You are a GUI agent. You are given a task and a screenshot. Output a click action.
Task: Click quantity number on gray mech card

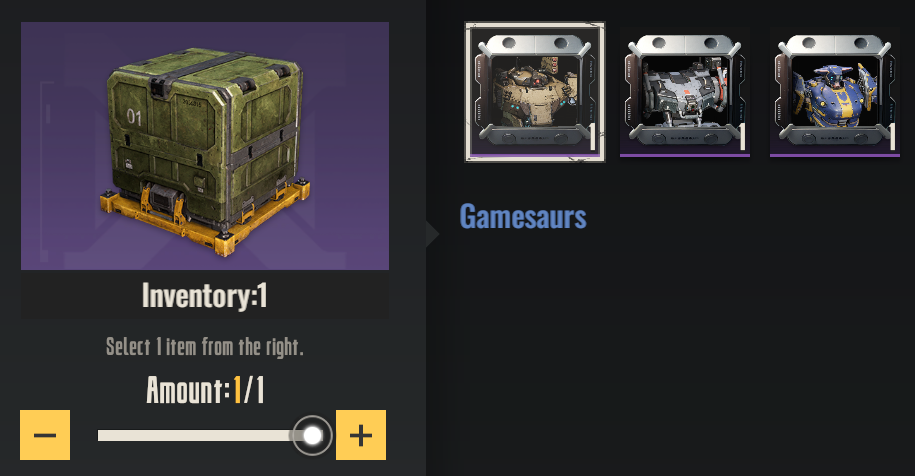coord(742,136)
